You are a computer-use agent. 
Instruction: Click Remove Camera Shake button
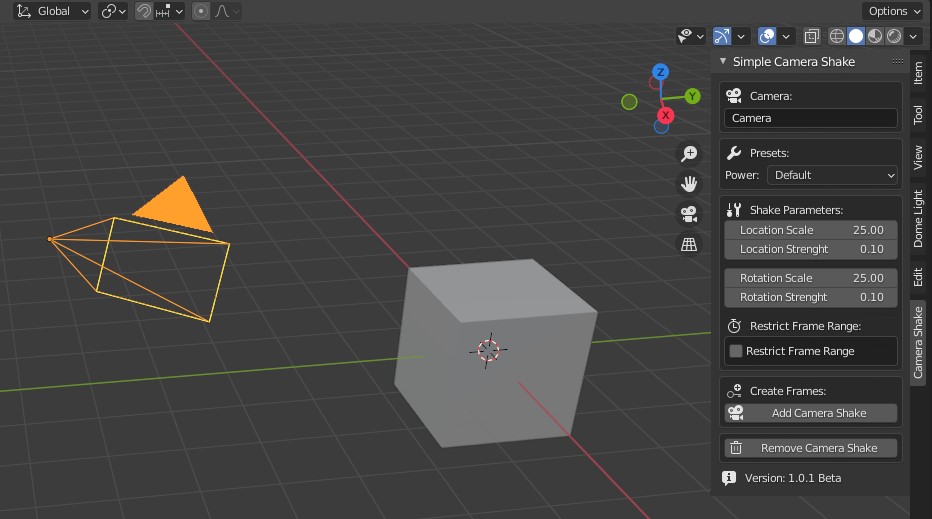pyautogui.click(x=811, y=448)
